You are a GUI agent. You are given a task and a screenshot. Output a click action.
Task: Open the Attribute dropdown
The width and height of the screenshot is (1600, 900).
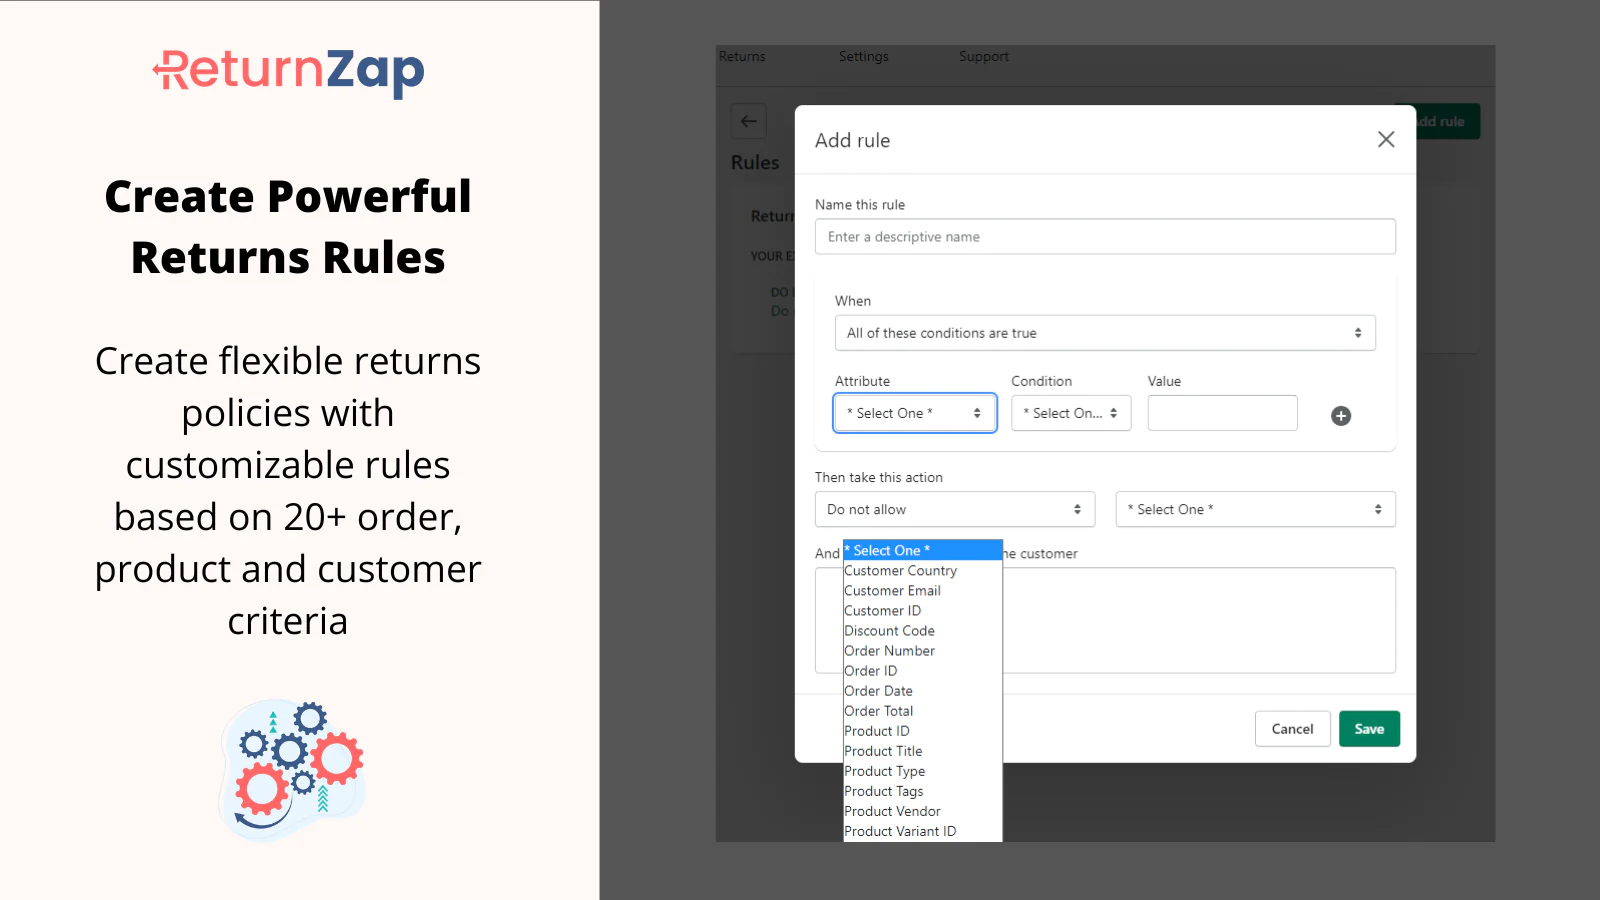[914, 413]
